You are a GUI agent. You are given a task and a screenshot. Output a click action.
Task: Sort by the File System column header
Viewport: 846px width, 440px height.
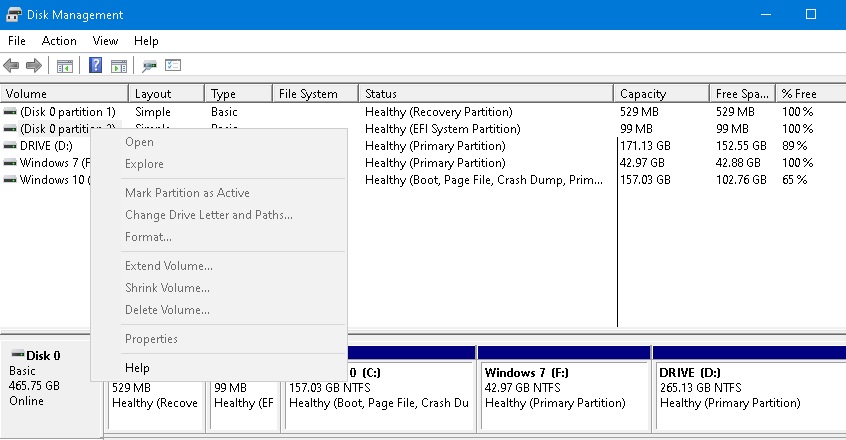tap(315, 94)
